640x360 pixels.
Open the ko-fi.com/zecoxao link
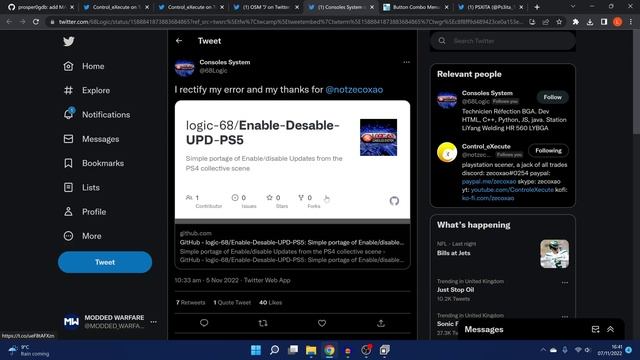click(x=488, y=198)
